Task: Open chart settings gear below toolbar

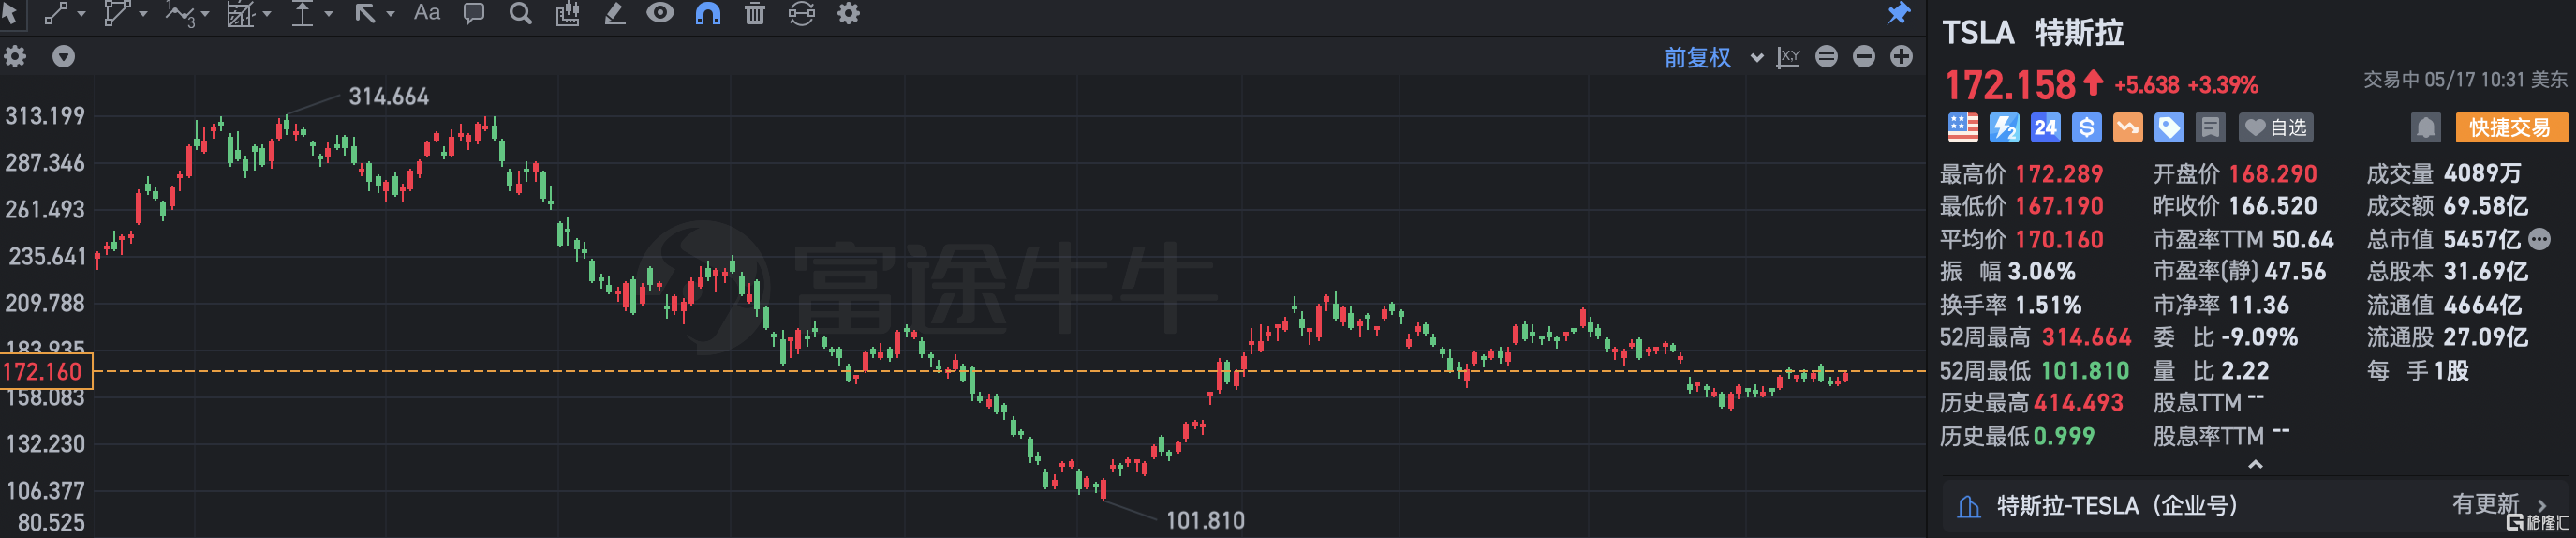Action: pos(15,56)
